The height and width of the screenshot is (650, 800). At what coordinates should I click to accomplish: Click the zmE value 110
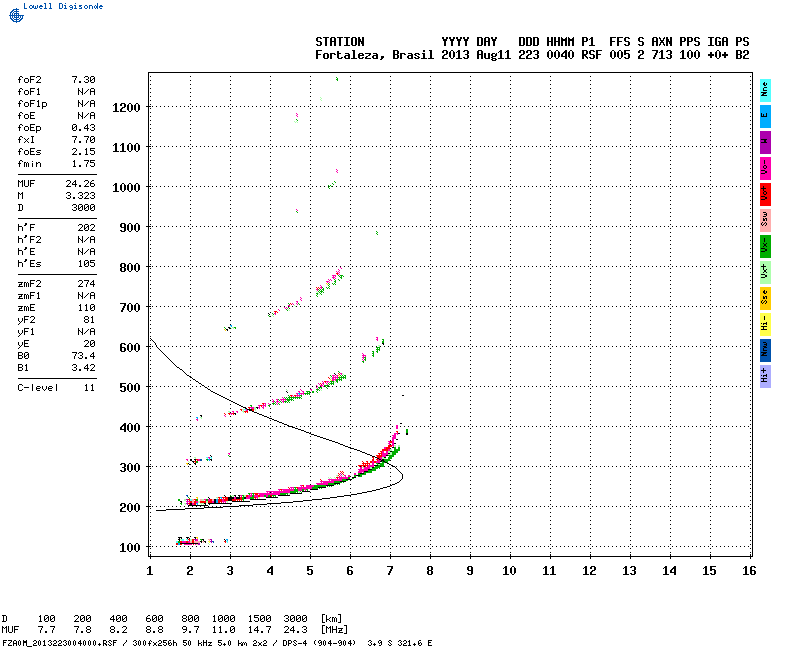pos(86,308)
